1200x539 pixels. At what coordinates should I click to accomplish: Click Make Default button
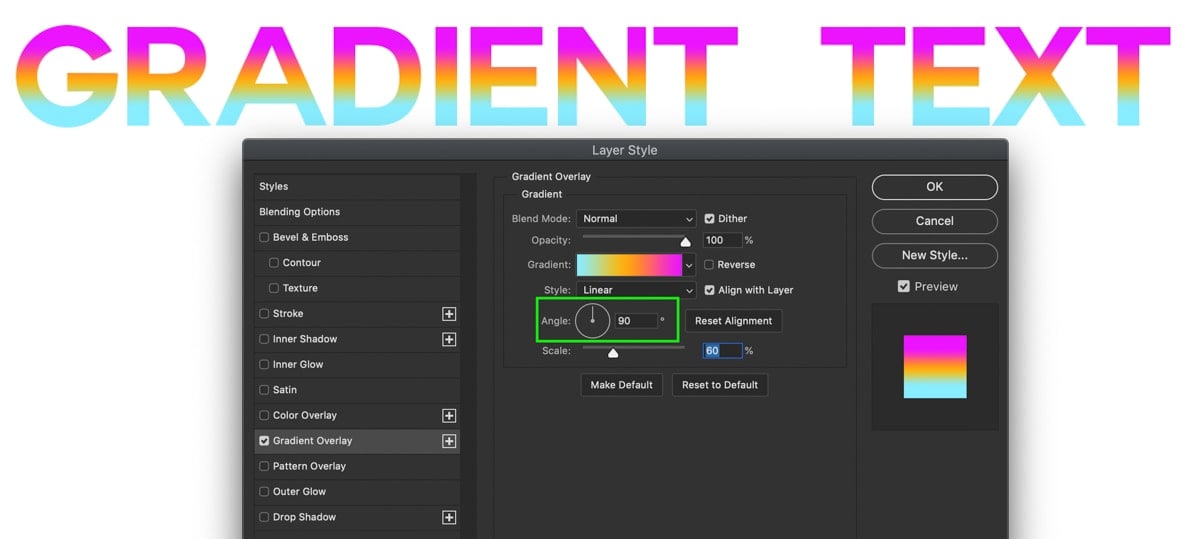(621, 385)
